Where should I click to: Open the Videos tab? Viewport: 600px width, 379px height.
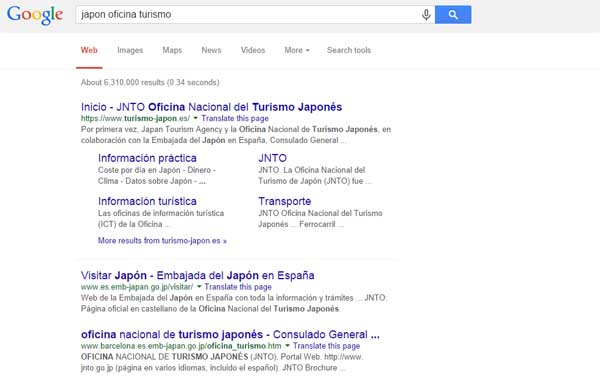tap(253, 50)
